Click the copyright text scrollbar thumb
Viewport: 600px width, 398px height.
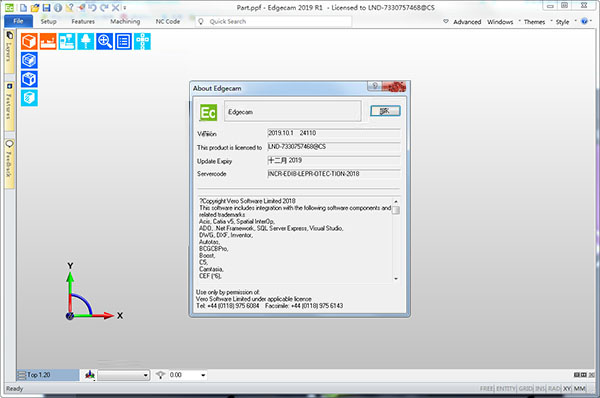[396, 210]
